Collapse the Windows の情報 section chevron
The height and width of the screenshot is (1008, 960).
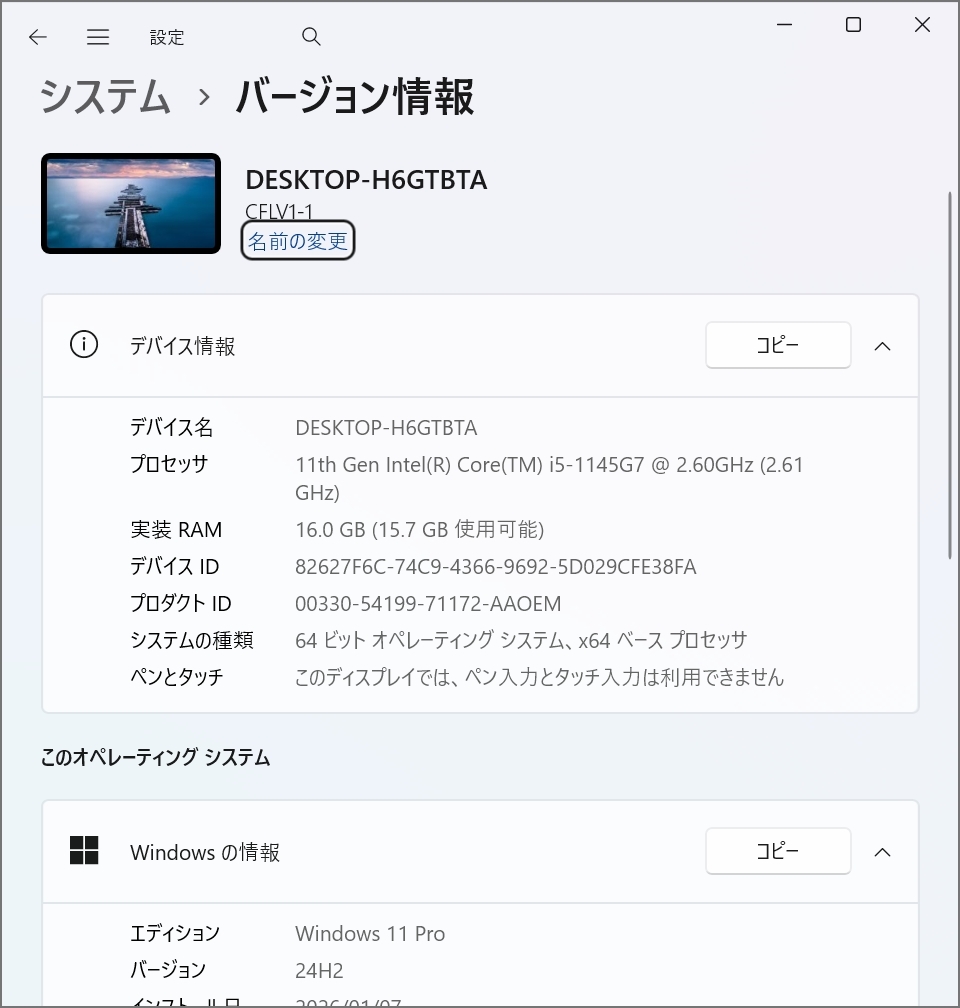882,851
